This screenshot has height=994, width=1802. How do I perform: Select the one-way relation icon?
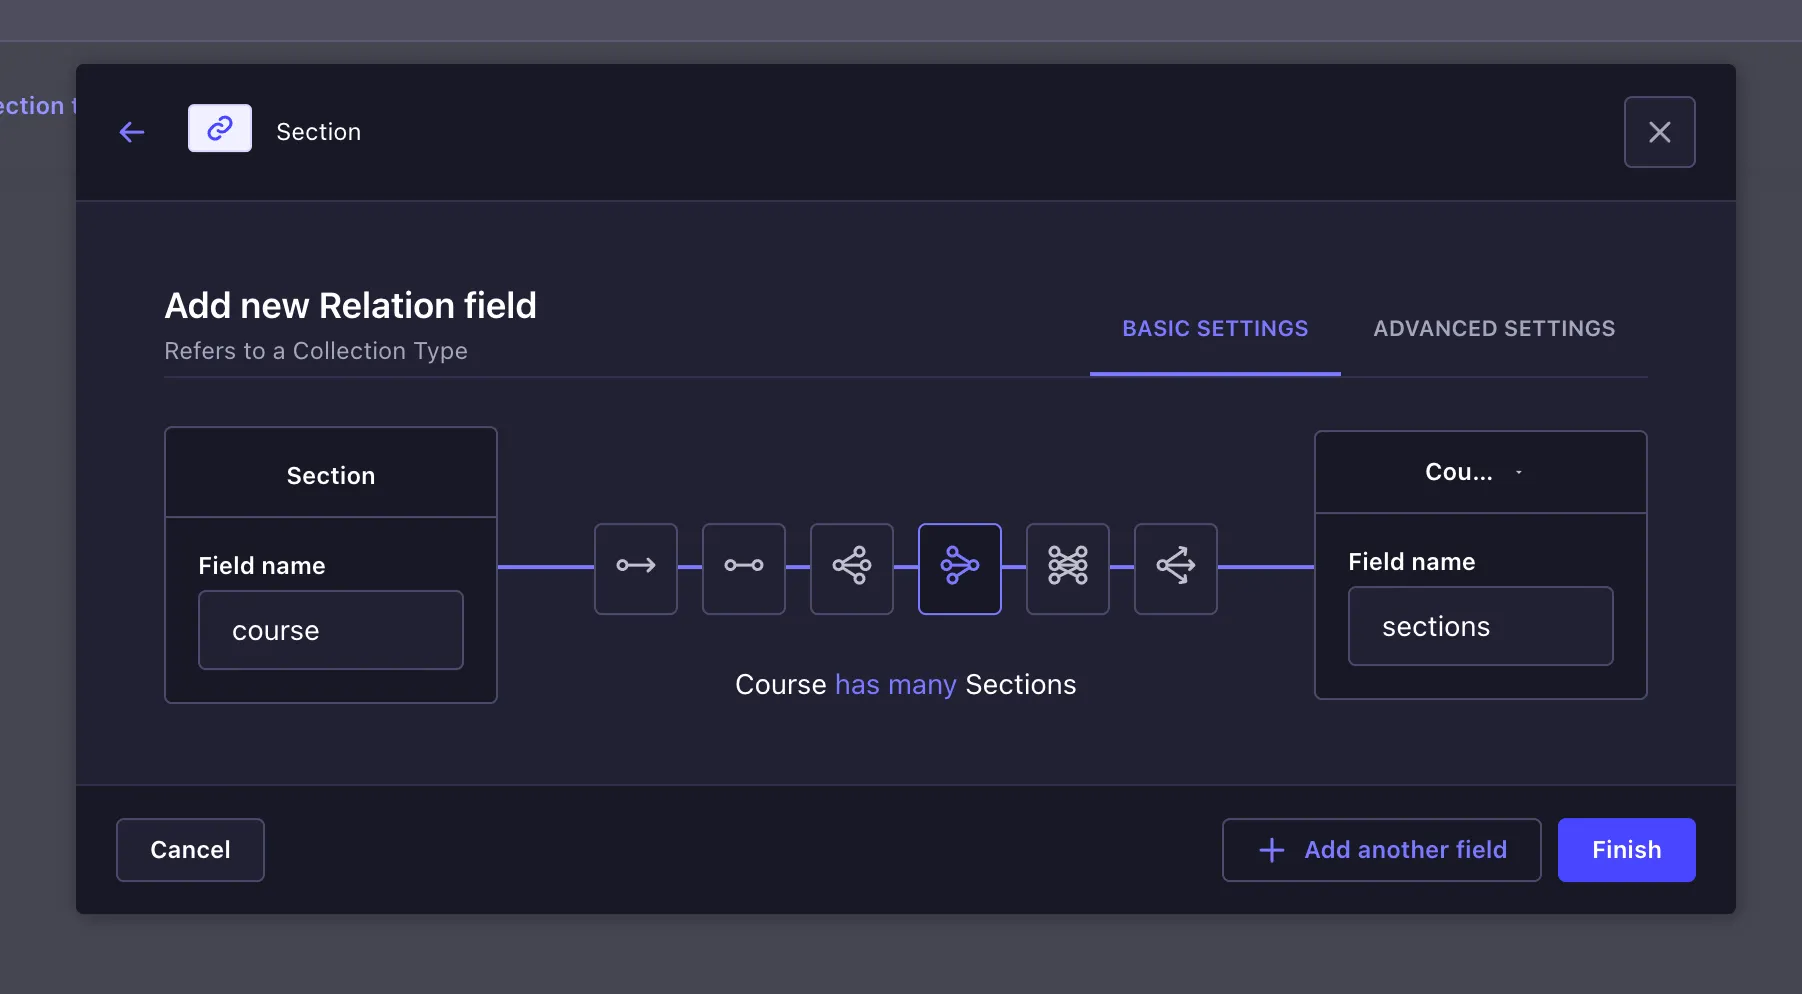(636, 568)
